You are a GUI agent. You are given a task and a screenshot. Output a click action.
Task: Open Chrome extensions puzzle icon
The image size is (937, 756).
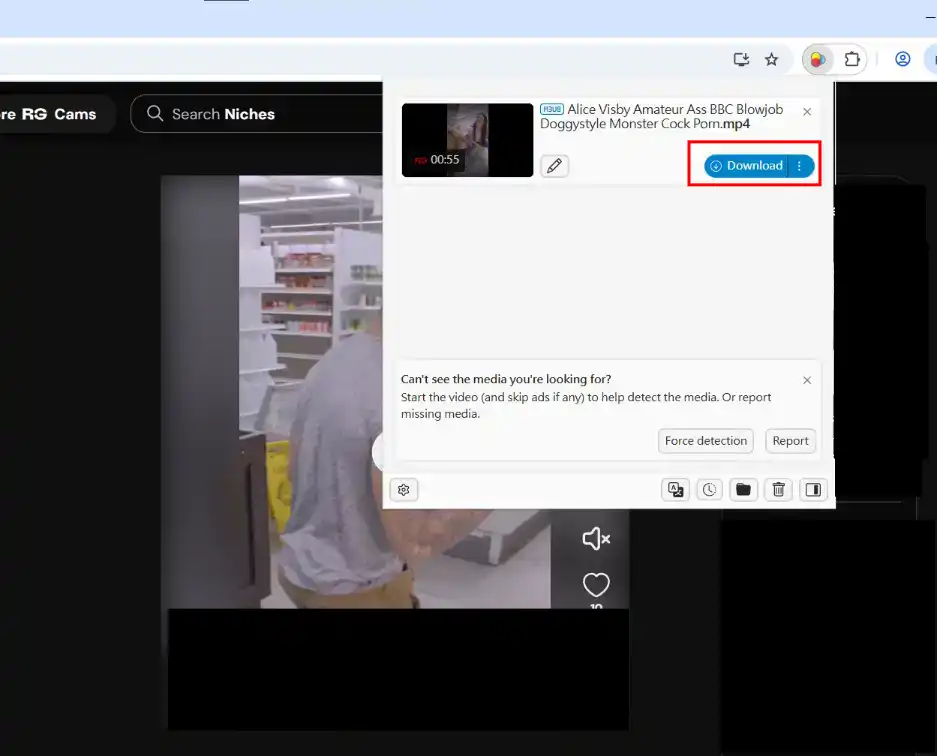(853, 59)
